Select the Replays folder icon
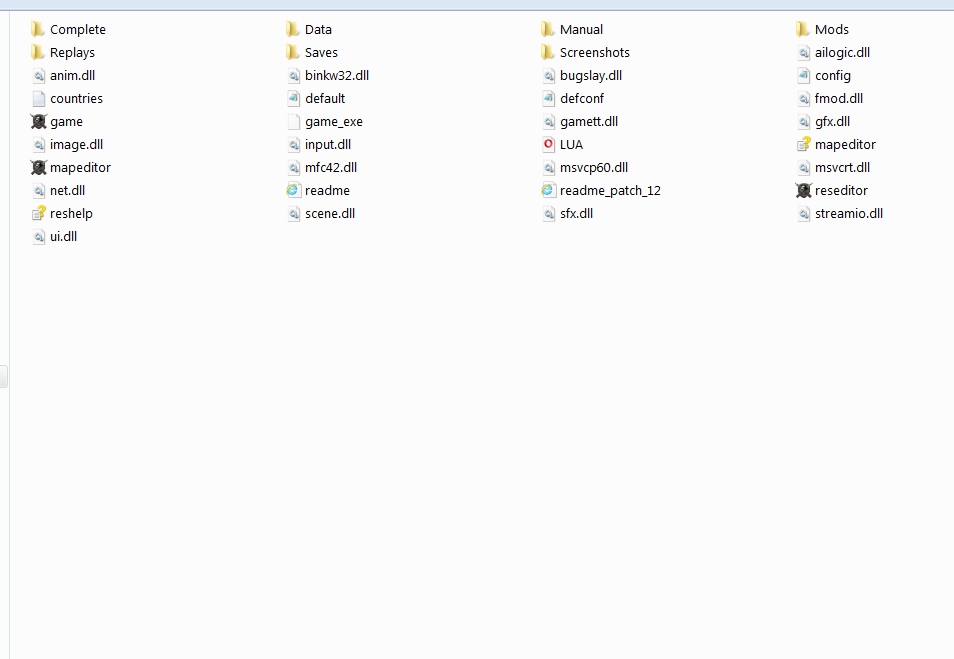The height and width of the screenshot is (659, 954). pos(38,52)
